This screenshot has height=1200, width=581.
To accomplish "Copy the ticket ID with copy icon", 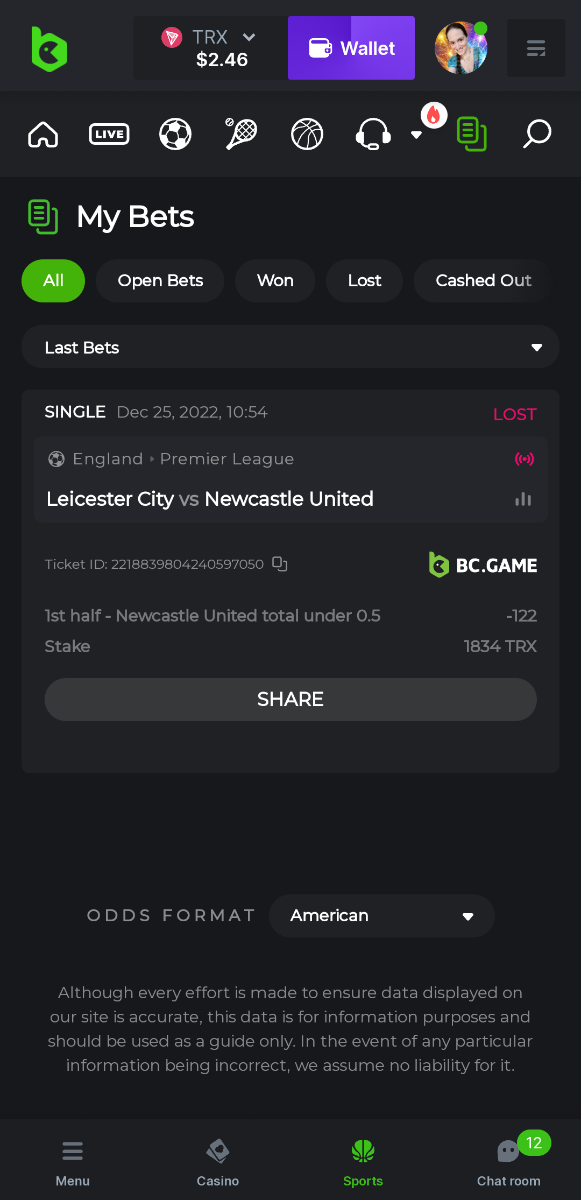I will coord(280,564).
